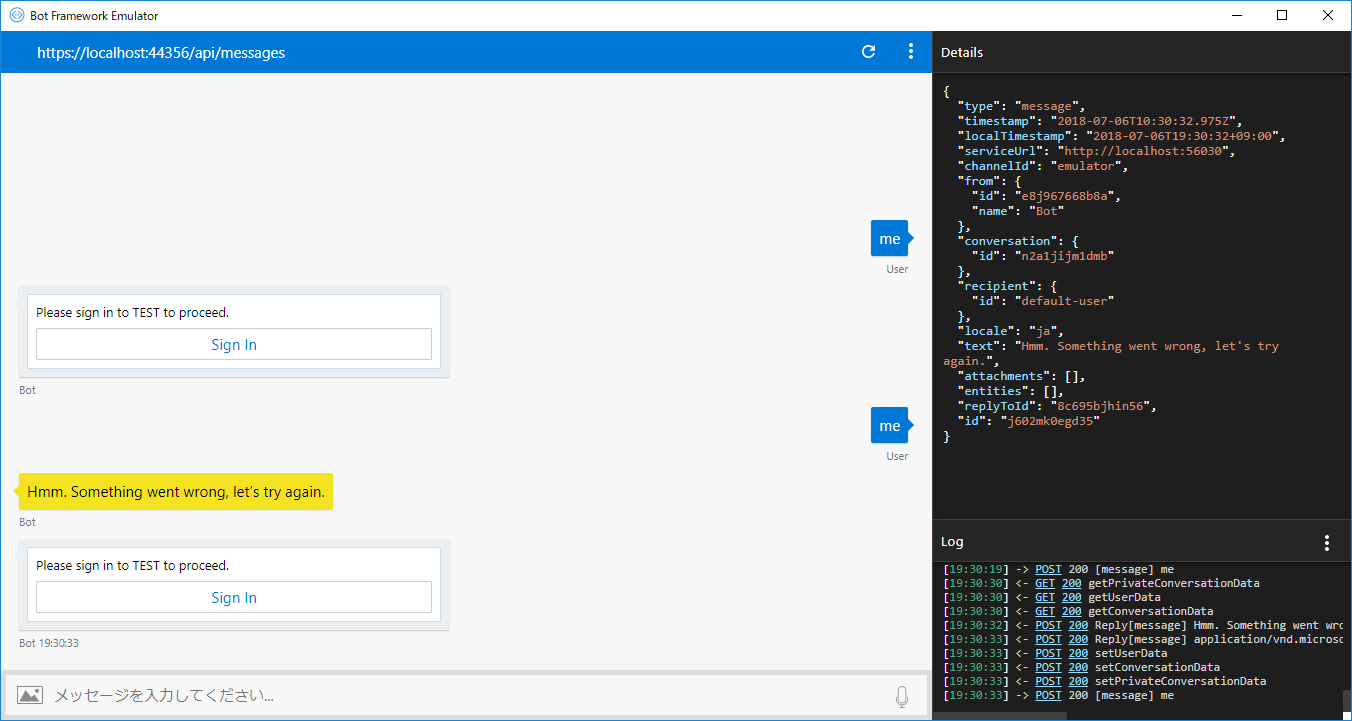The image size is (1352, 721).
Task: Maximize the Bot Framework Emulator window
Action: pos(1282,15)
